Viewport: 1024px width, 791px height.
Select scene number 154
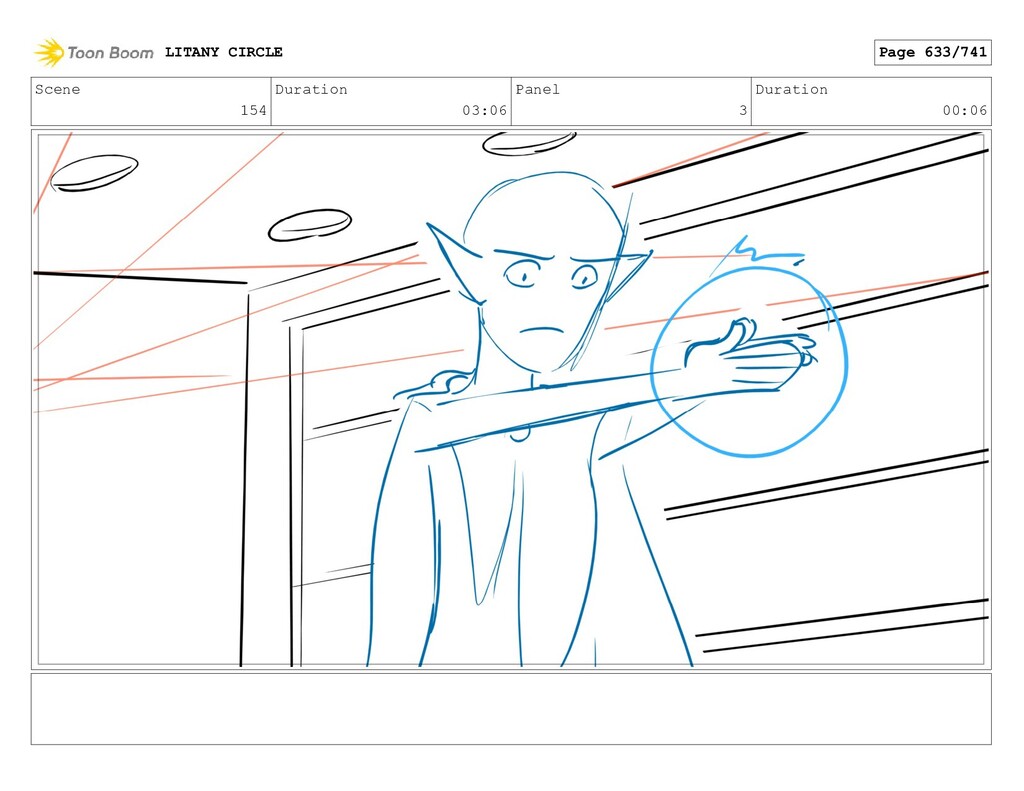[253, 110]
